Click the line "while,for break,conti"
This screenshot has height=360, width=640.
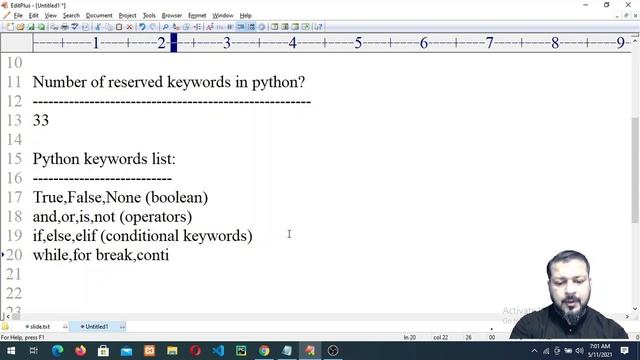(x=101, y=255)
